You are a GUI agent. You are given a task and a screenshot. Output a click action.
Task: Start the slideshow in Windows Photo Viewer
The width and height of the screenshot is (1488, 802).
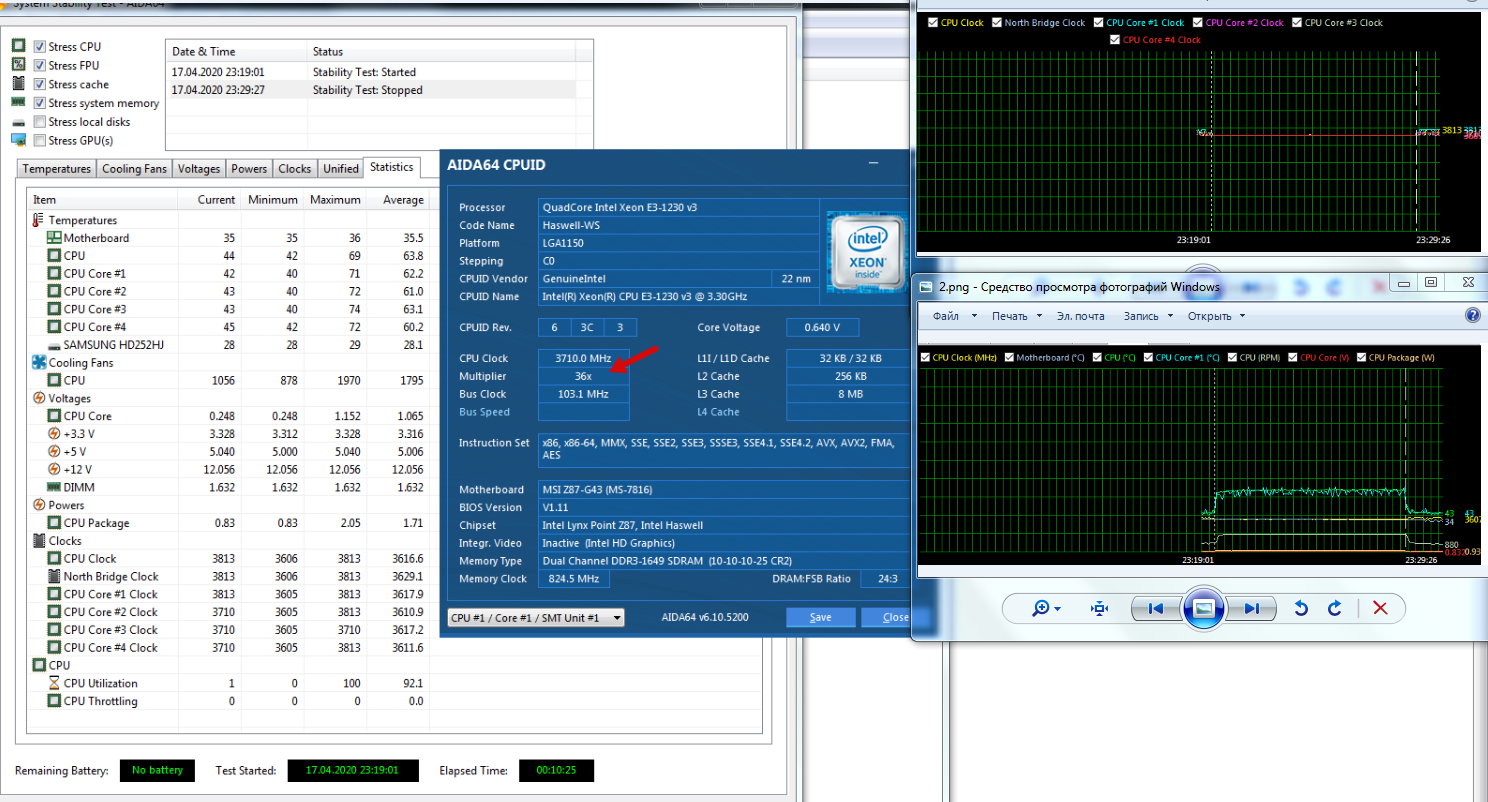coord(1204,608)
